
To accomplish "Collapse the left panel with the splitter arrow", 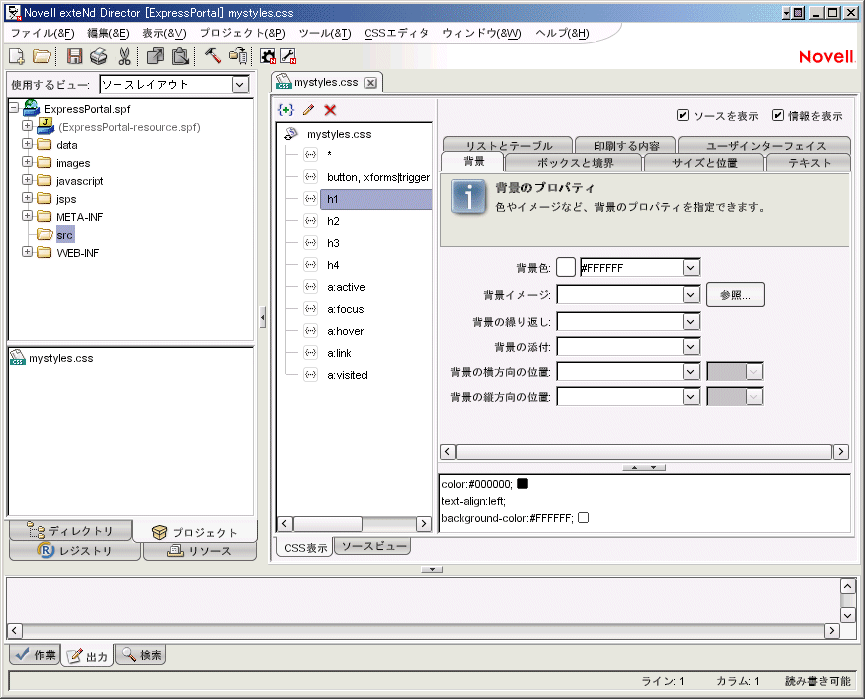I will (x=263, y=317).
